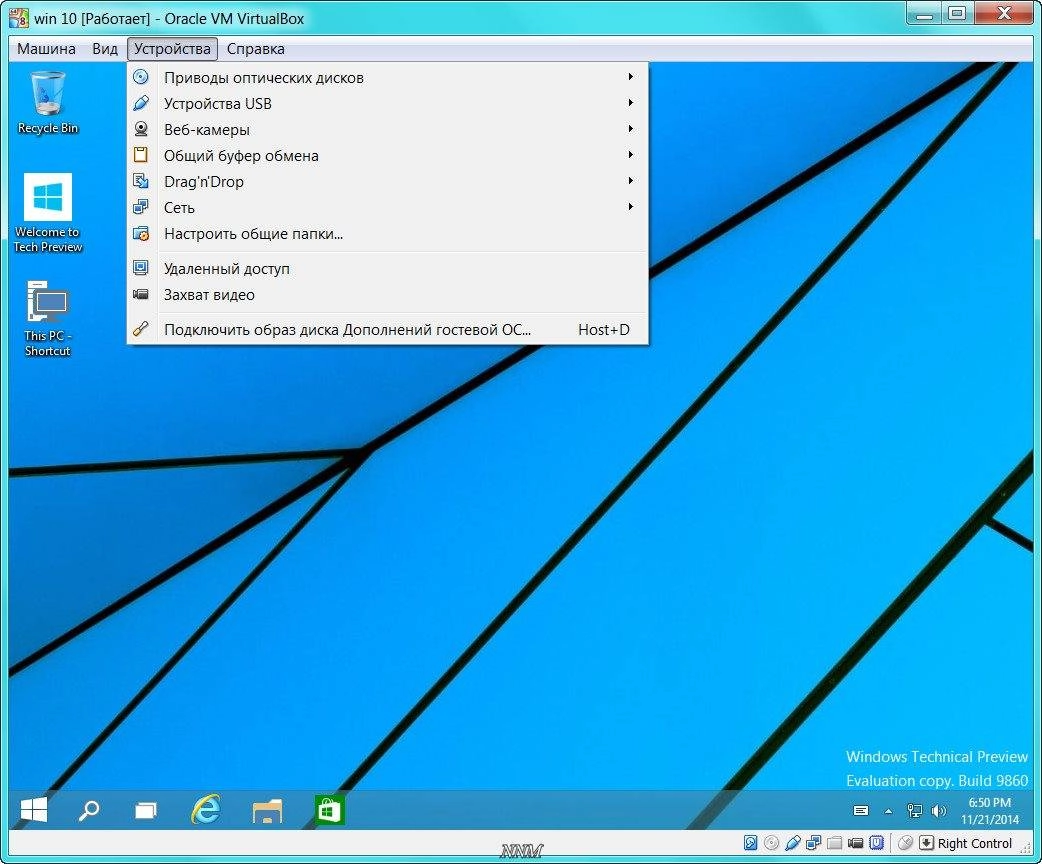The image size is (1042, 864).
Task: Click hard disk indicator in VirtualBox status bar
Action: [x=750, y=843]
